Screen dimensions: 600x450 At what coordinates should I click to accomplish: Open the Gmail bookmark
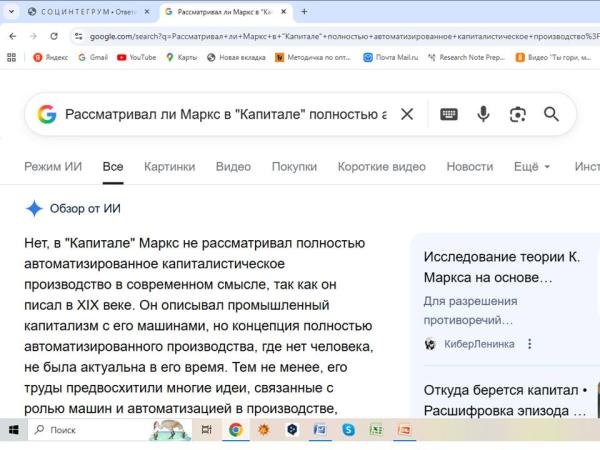click(93, 57)
